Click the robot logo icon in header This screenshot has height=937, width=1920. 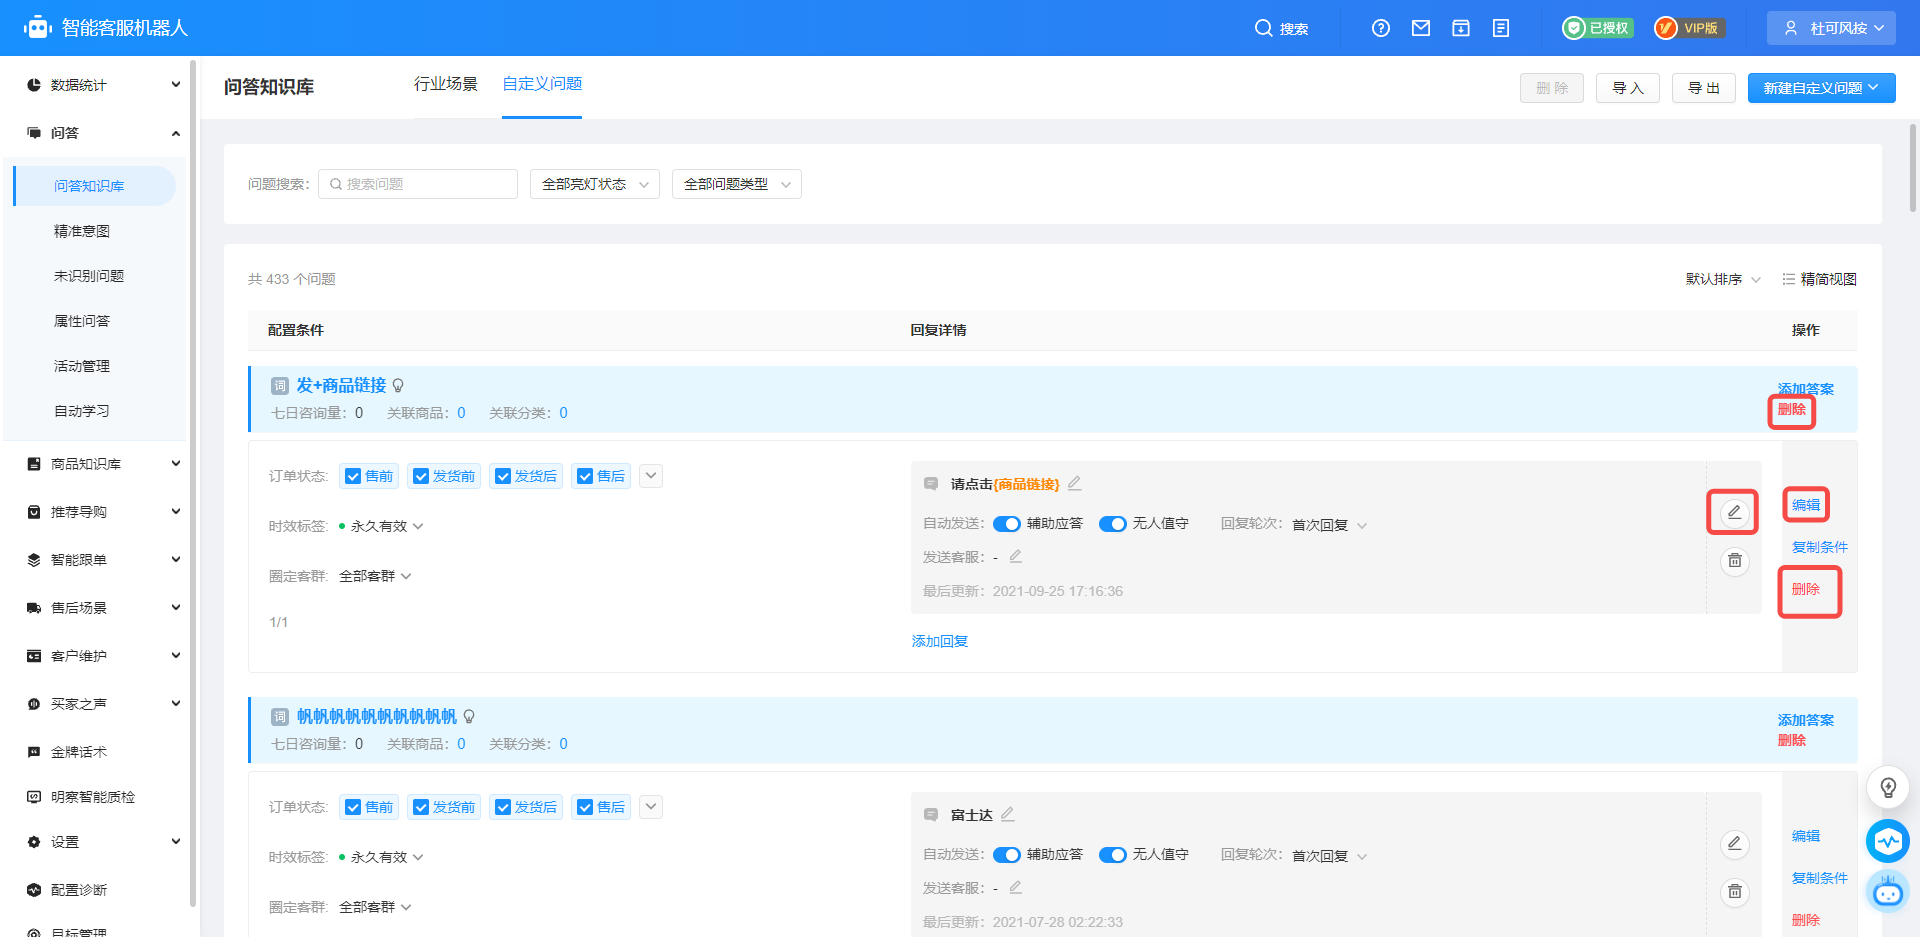click(x=38, y=28)
